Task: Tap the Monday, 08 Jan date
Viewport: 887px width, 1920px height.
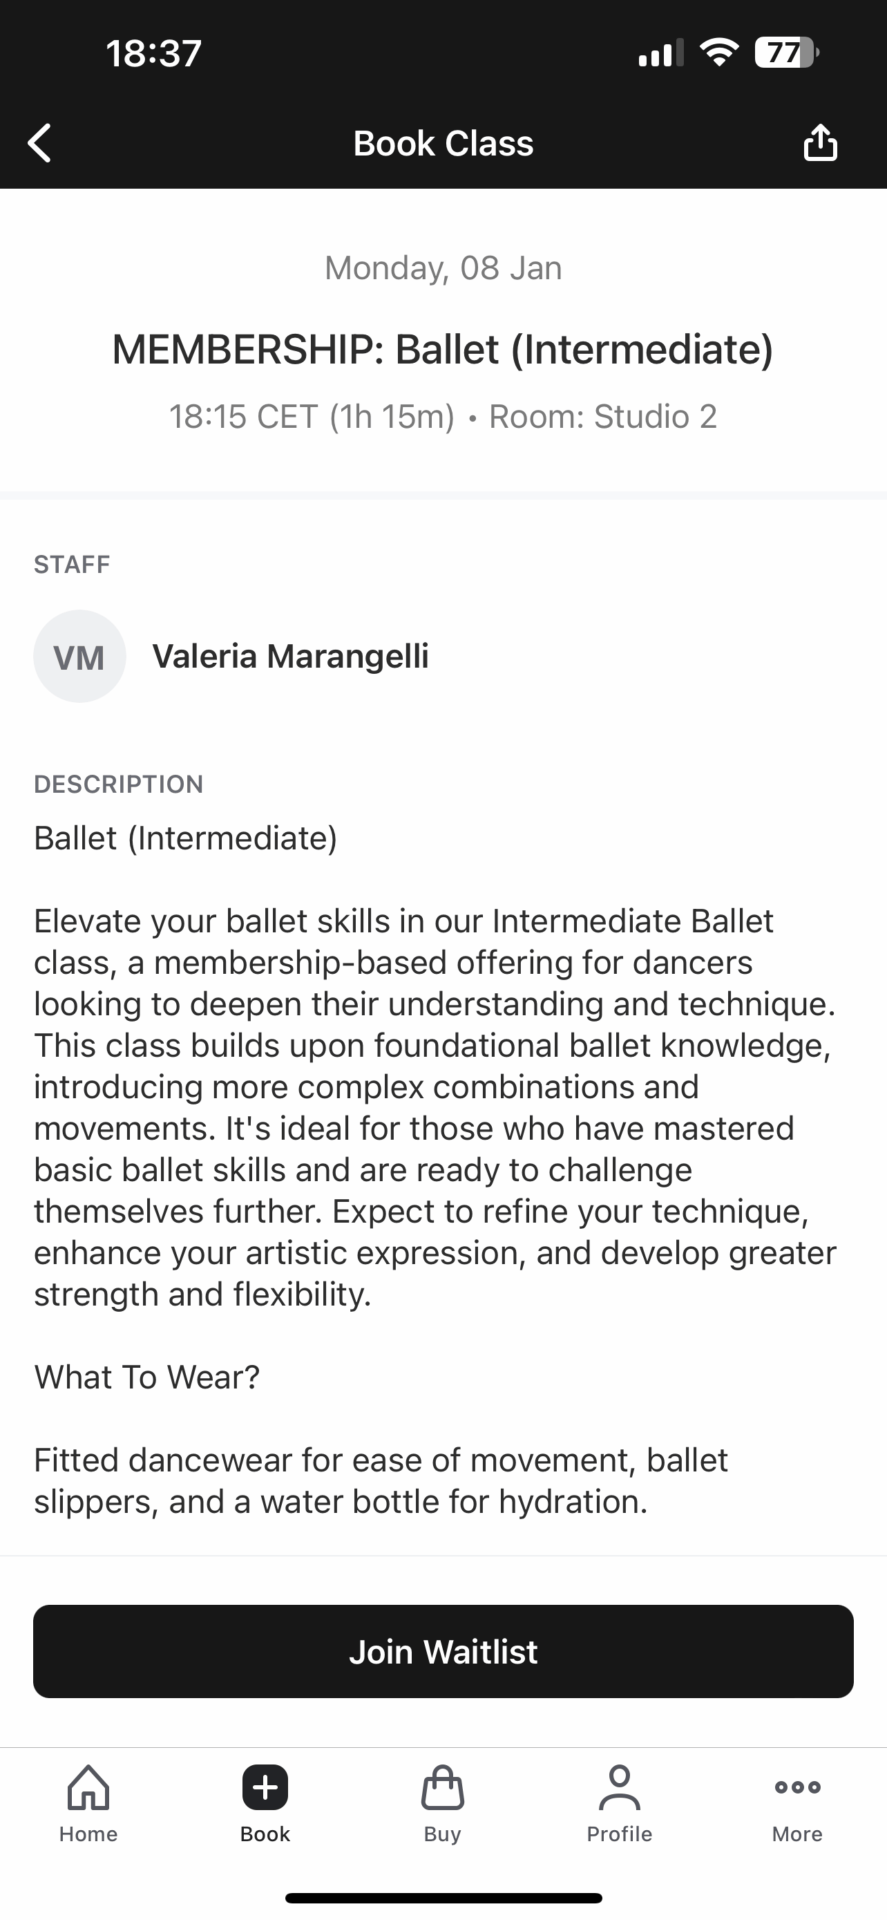Action: (x=443, y=268)
